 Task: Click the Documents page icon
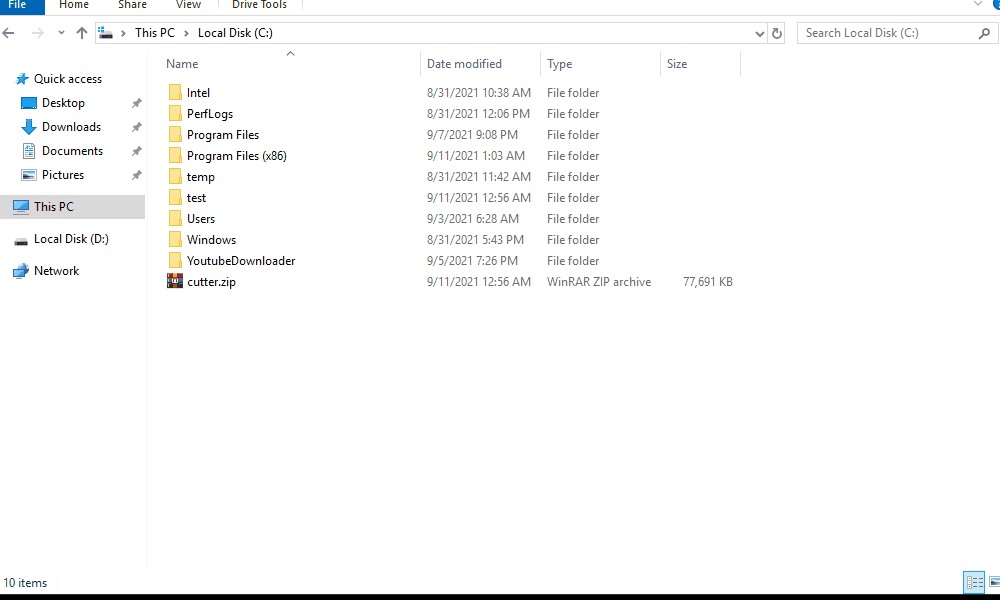29,151
